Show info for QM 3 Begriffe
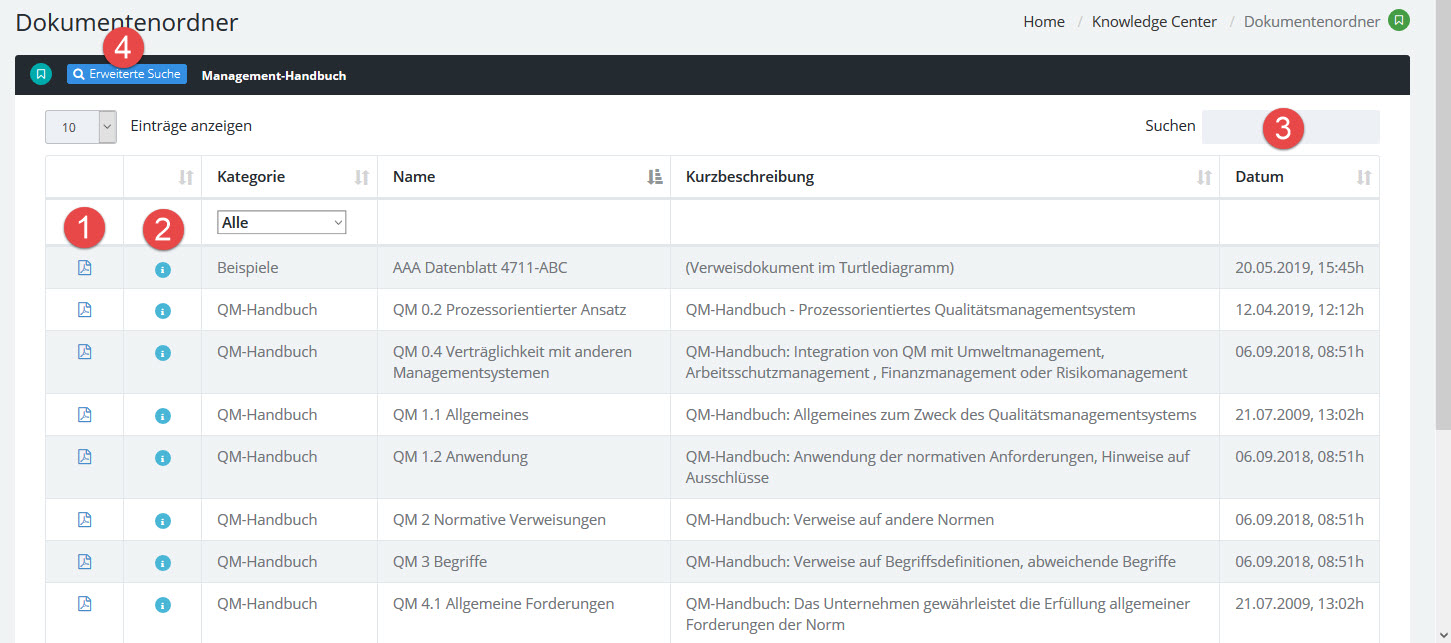This screenshot has width=1451, height=643. (x=163, y=562)
